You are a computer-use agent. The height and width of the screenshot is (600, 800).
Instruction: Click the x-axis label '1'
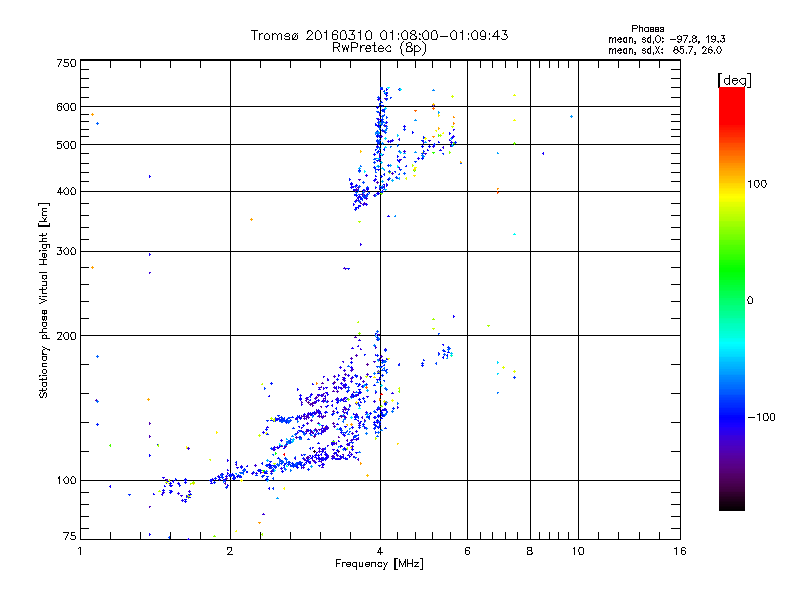coord(80,551)
